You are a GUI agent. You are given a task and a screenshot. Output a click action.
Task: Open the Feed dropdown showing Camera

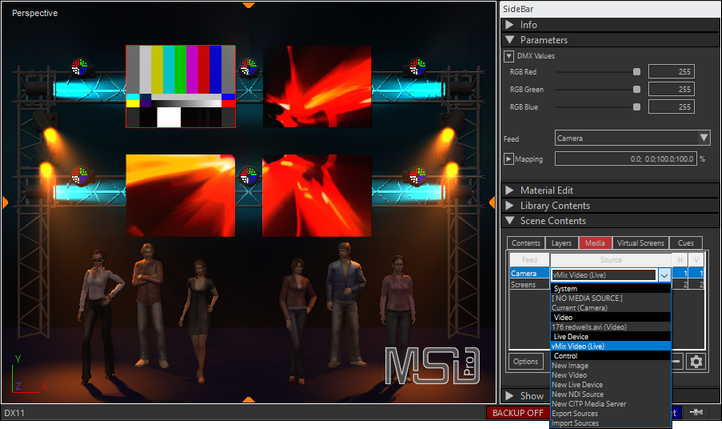pos(632,137)
